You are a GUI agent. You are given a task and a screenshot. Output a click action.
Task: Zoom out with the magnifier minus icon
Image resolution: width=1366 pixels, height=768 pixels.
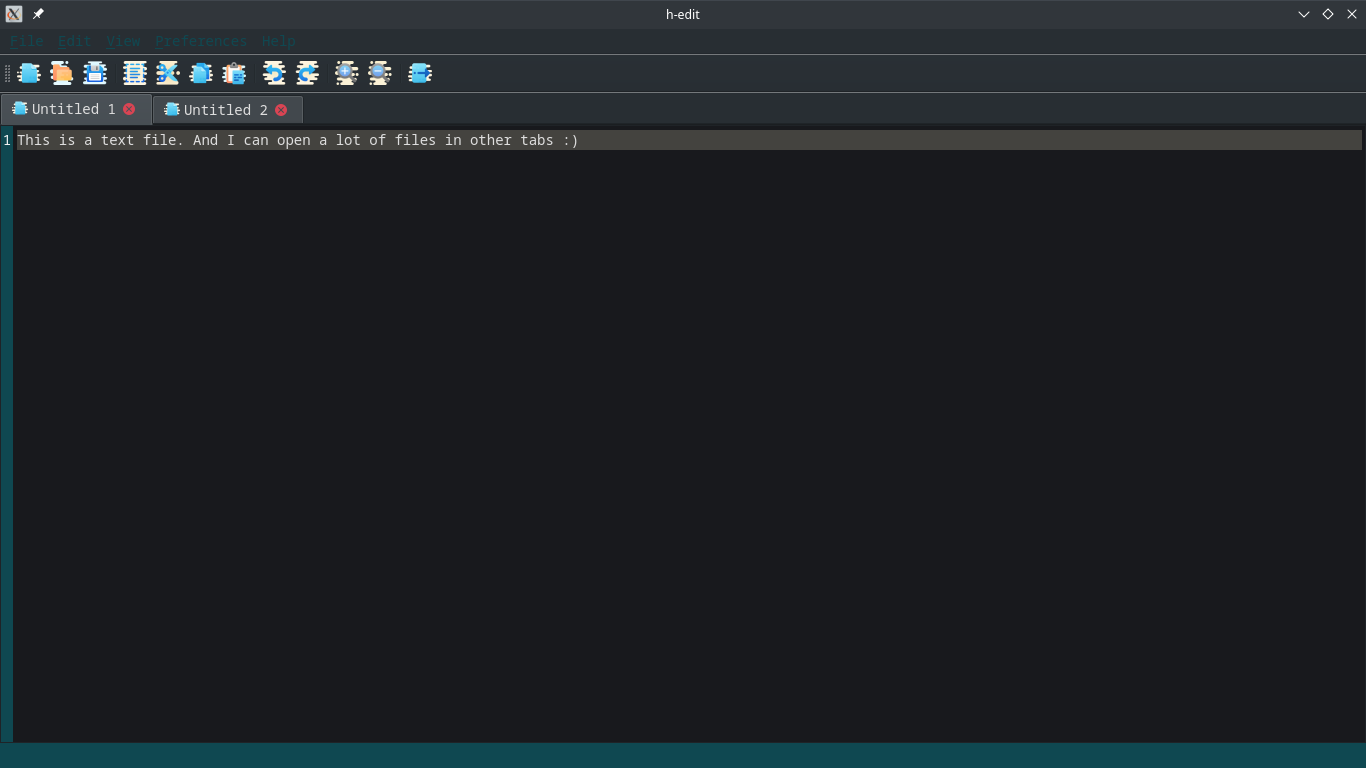tap(379, 73)
